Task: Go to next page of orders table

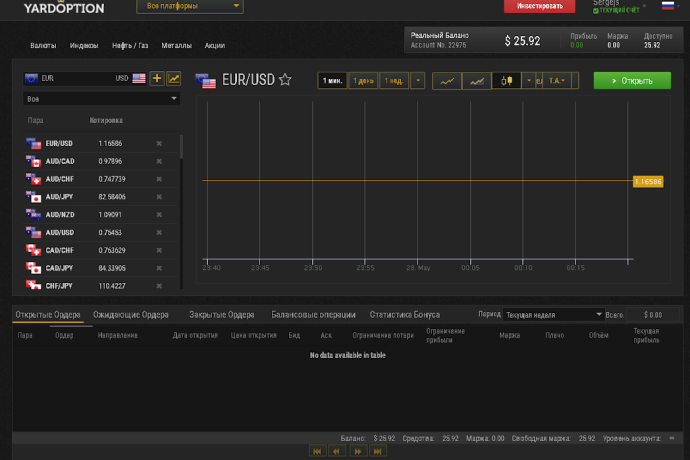Action: tap(358, 451)
